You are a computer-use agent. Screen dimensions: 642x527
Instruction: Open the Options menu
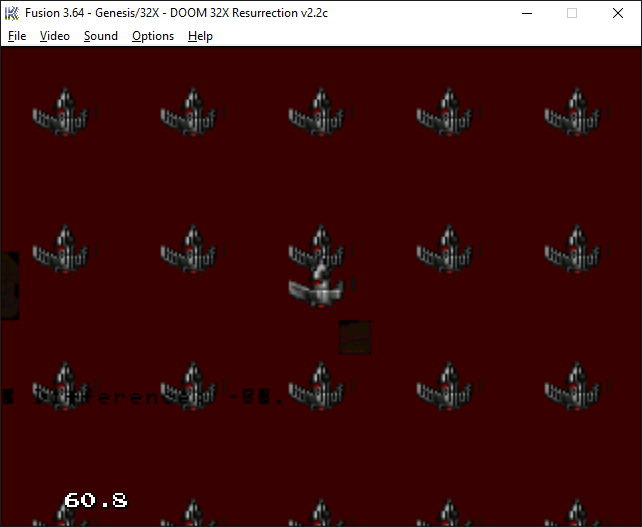(153, 36)
